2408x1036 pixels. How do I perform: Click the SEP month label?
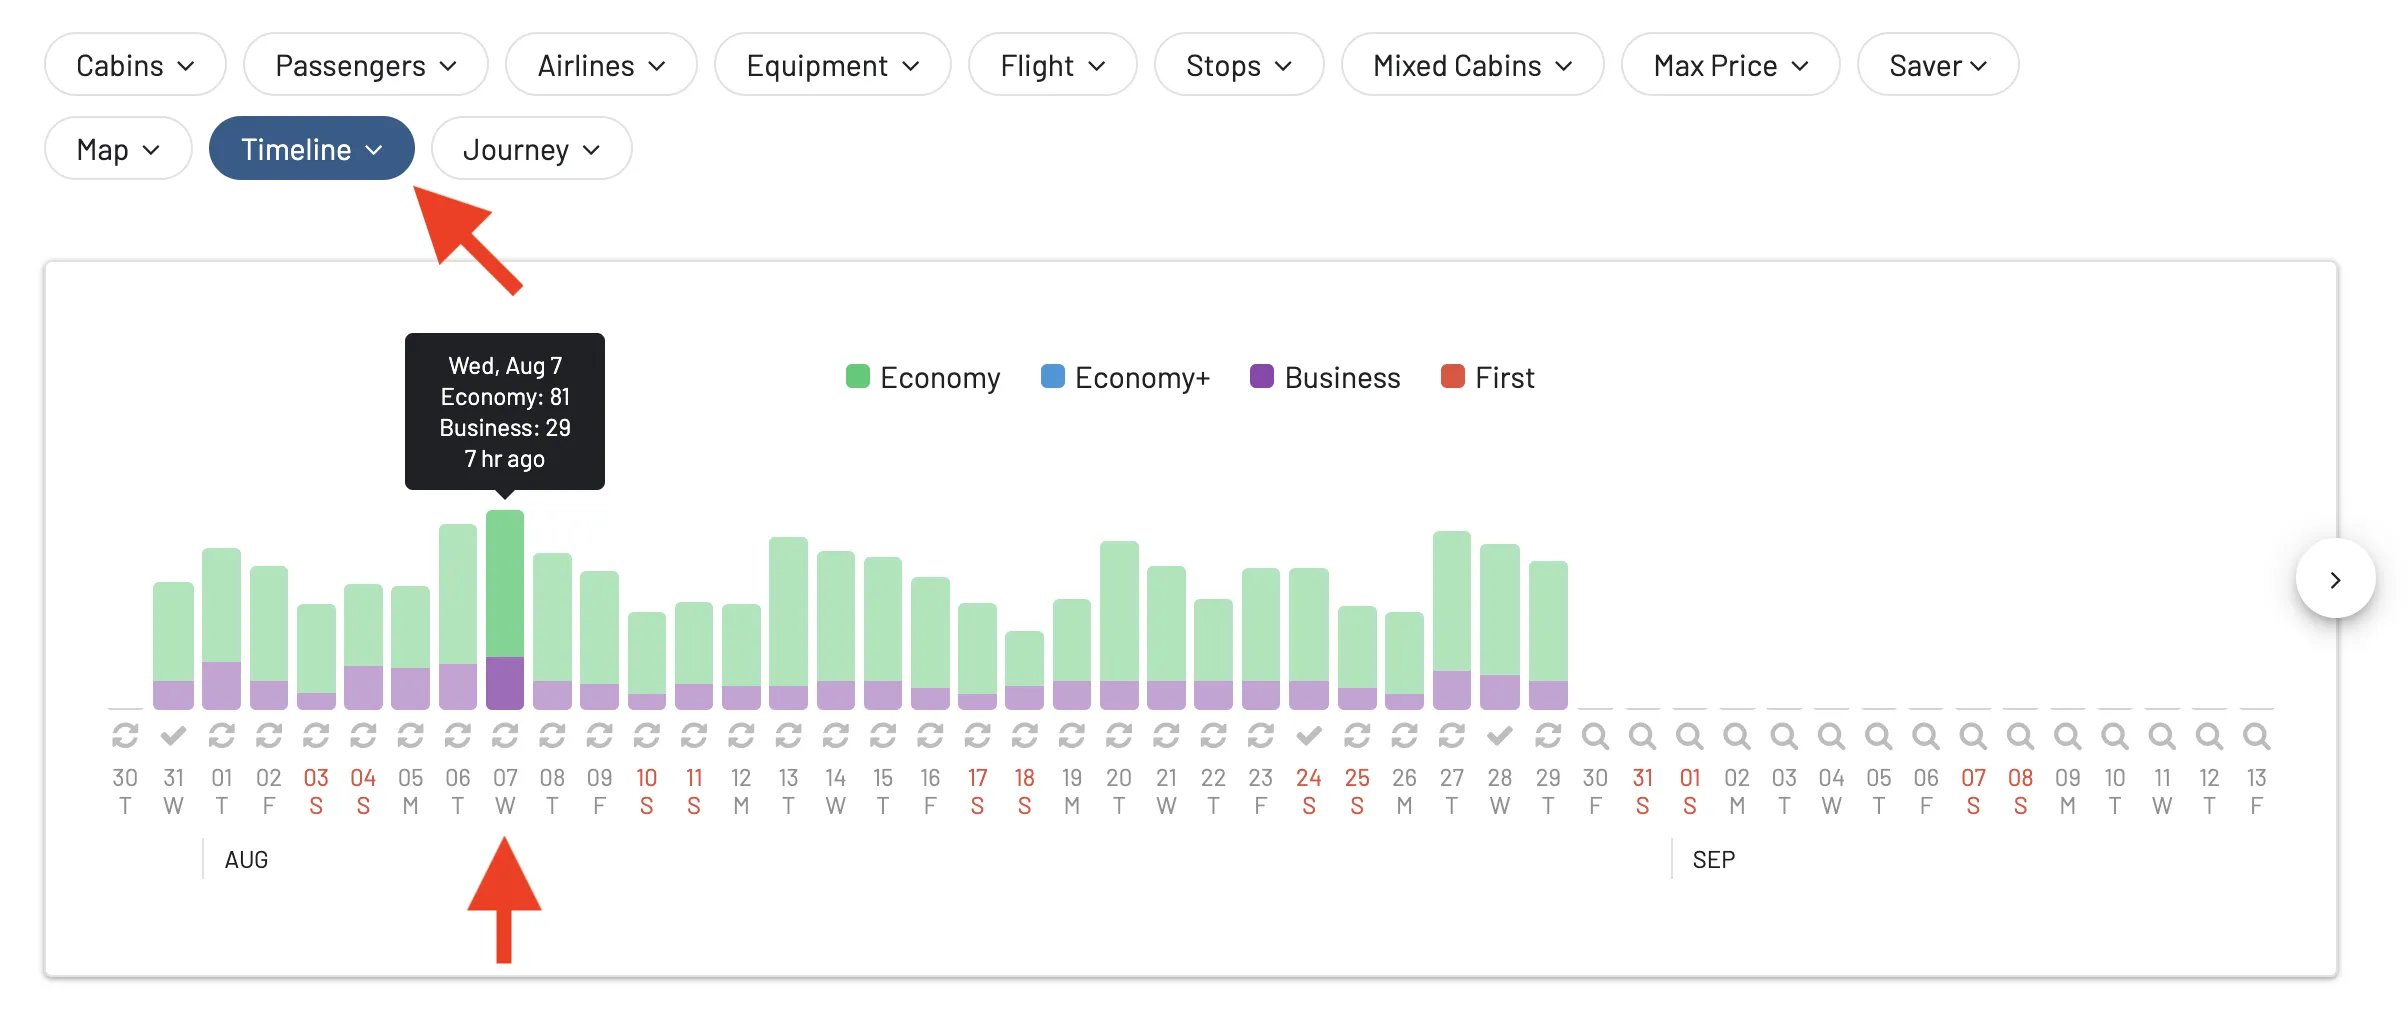[1714, 859]
